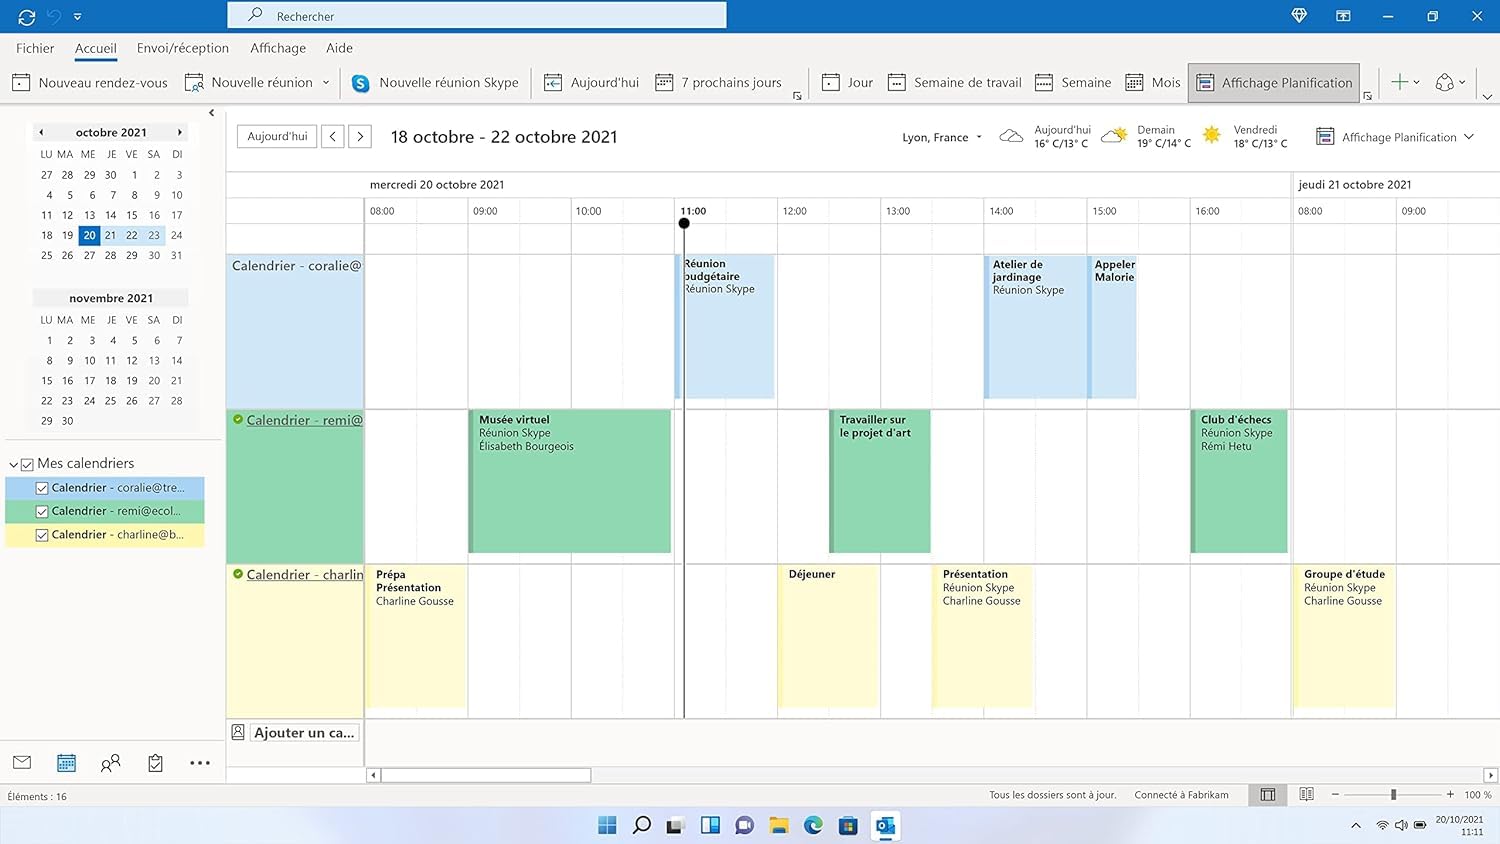
Task: Open the Fichier menu
Action: [x=35, y=48]
